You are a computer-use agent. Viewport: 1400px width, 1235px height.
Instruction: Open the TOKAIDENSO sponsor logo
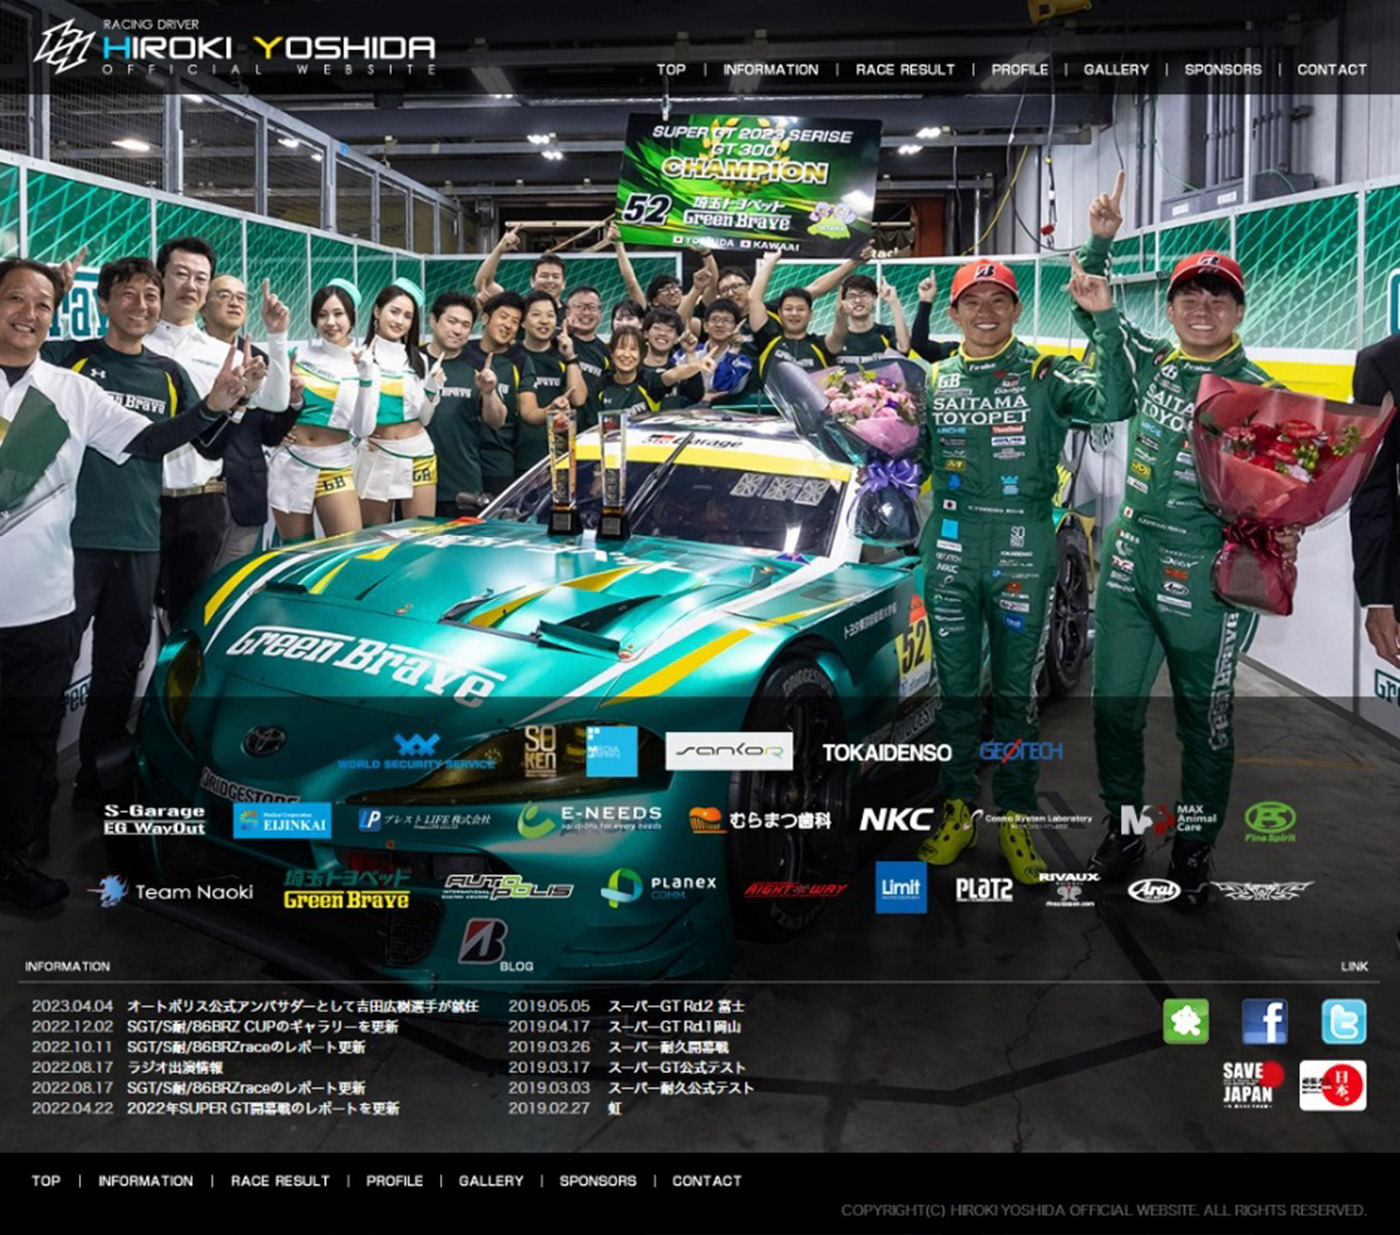pyautogui.click(x=887, y=752)
